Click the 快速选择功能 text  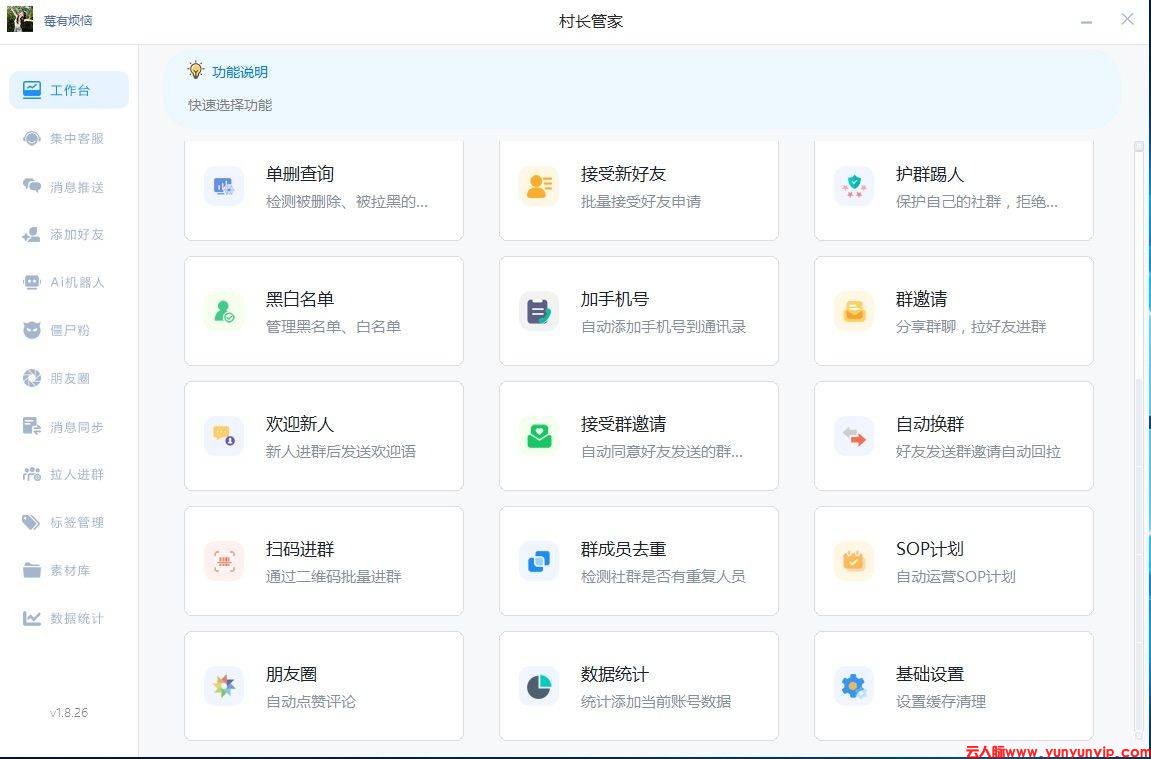pos(230,105)
